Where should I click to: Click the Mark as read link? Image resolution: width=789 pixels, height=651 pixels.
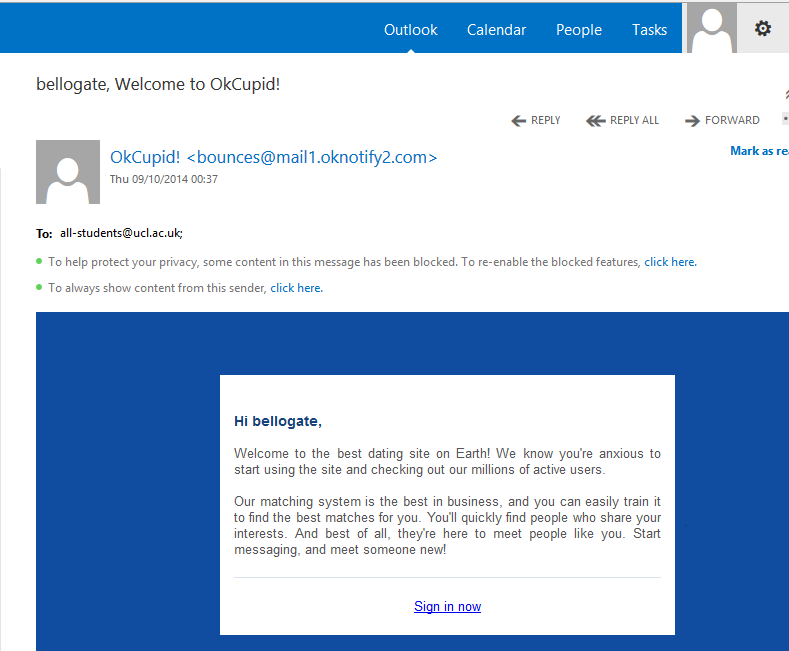(759, 151)
